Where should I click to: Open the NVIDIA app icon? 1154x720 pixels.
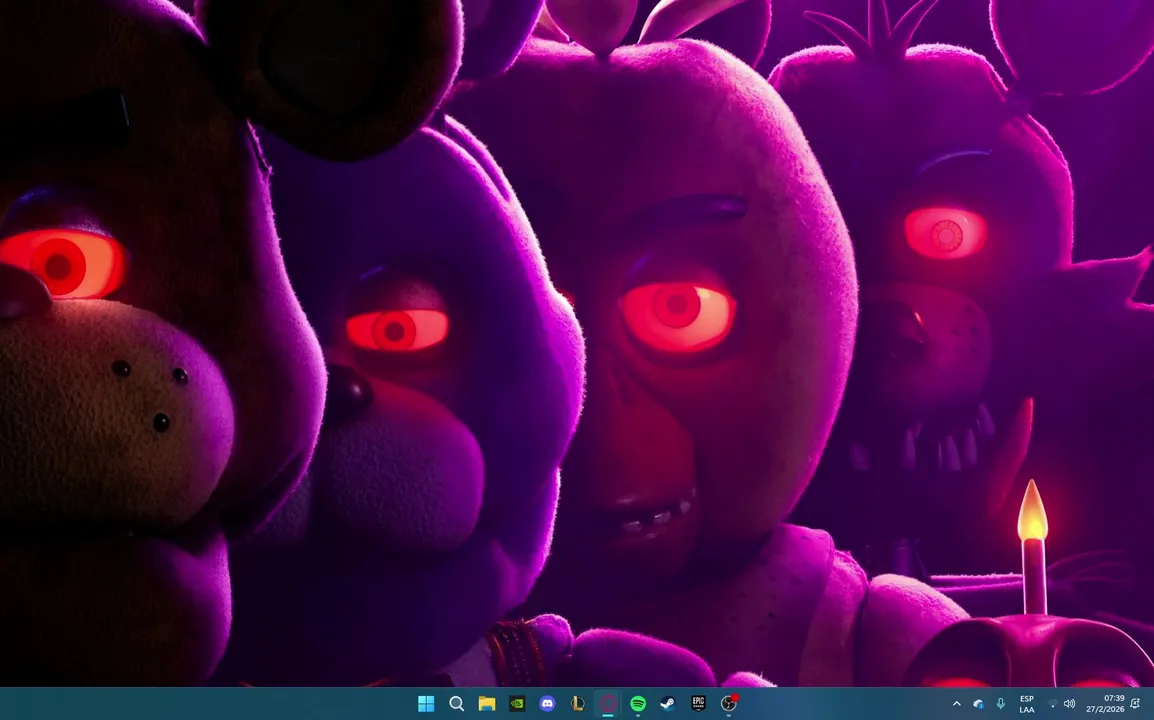(x=517, y=704)
